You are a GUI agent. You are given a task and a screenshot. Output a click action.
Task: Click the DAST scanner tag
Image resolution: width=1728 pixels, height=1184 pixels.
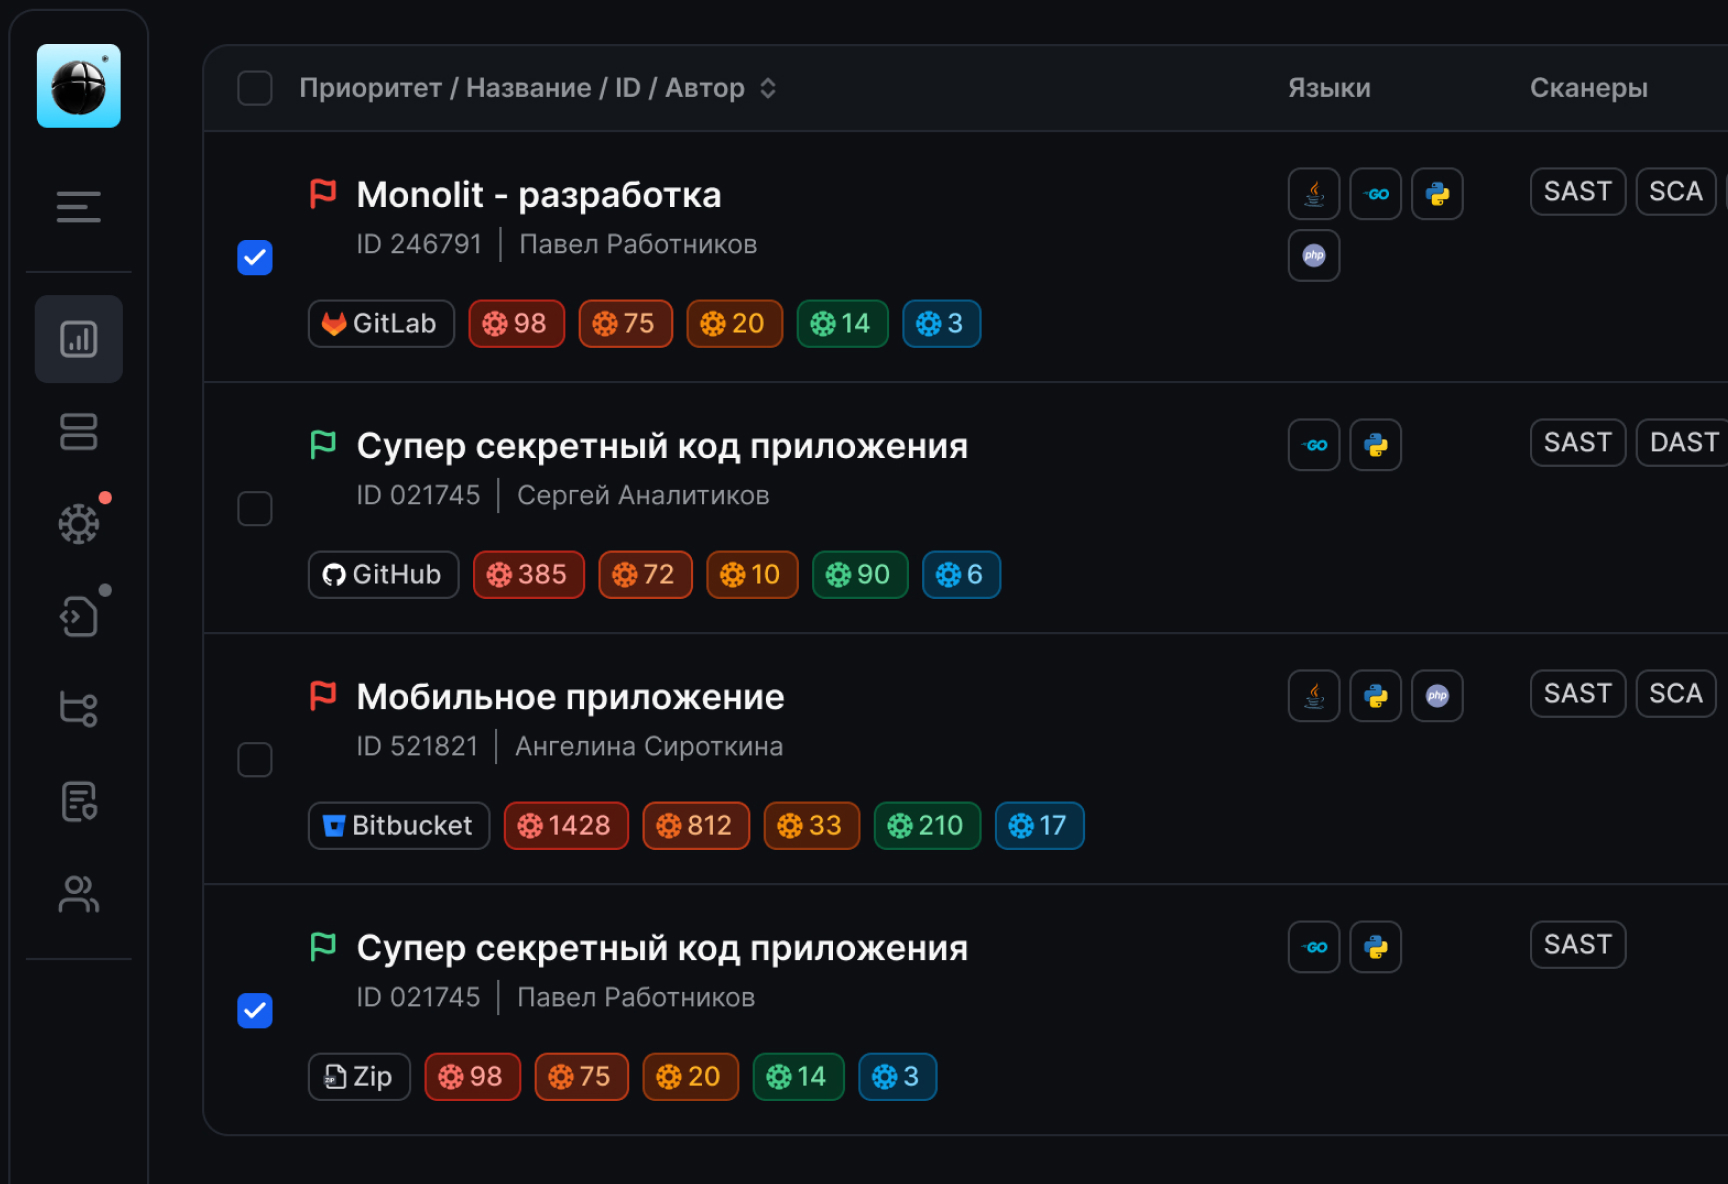[1682, 443]
